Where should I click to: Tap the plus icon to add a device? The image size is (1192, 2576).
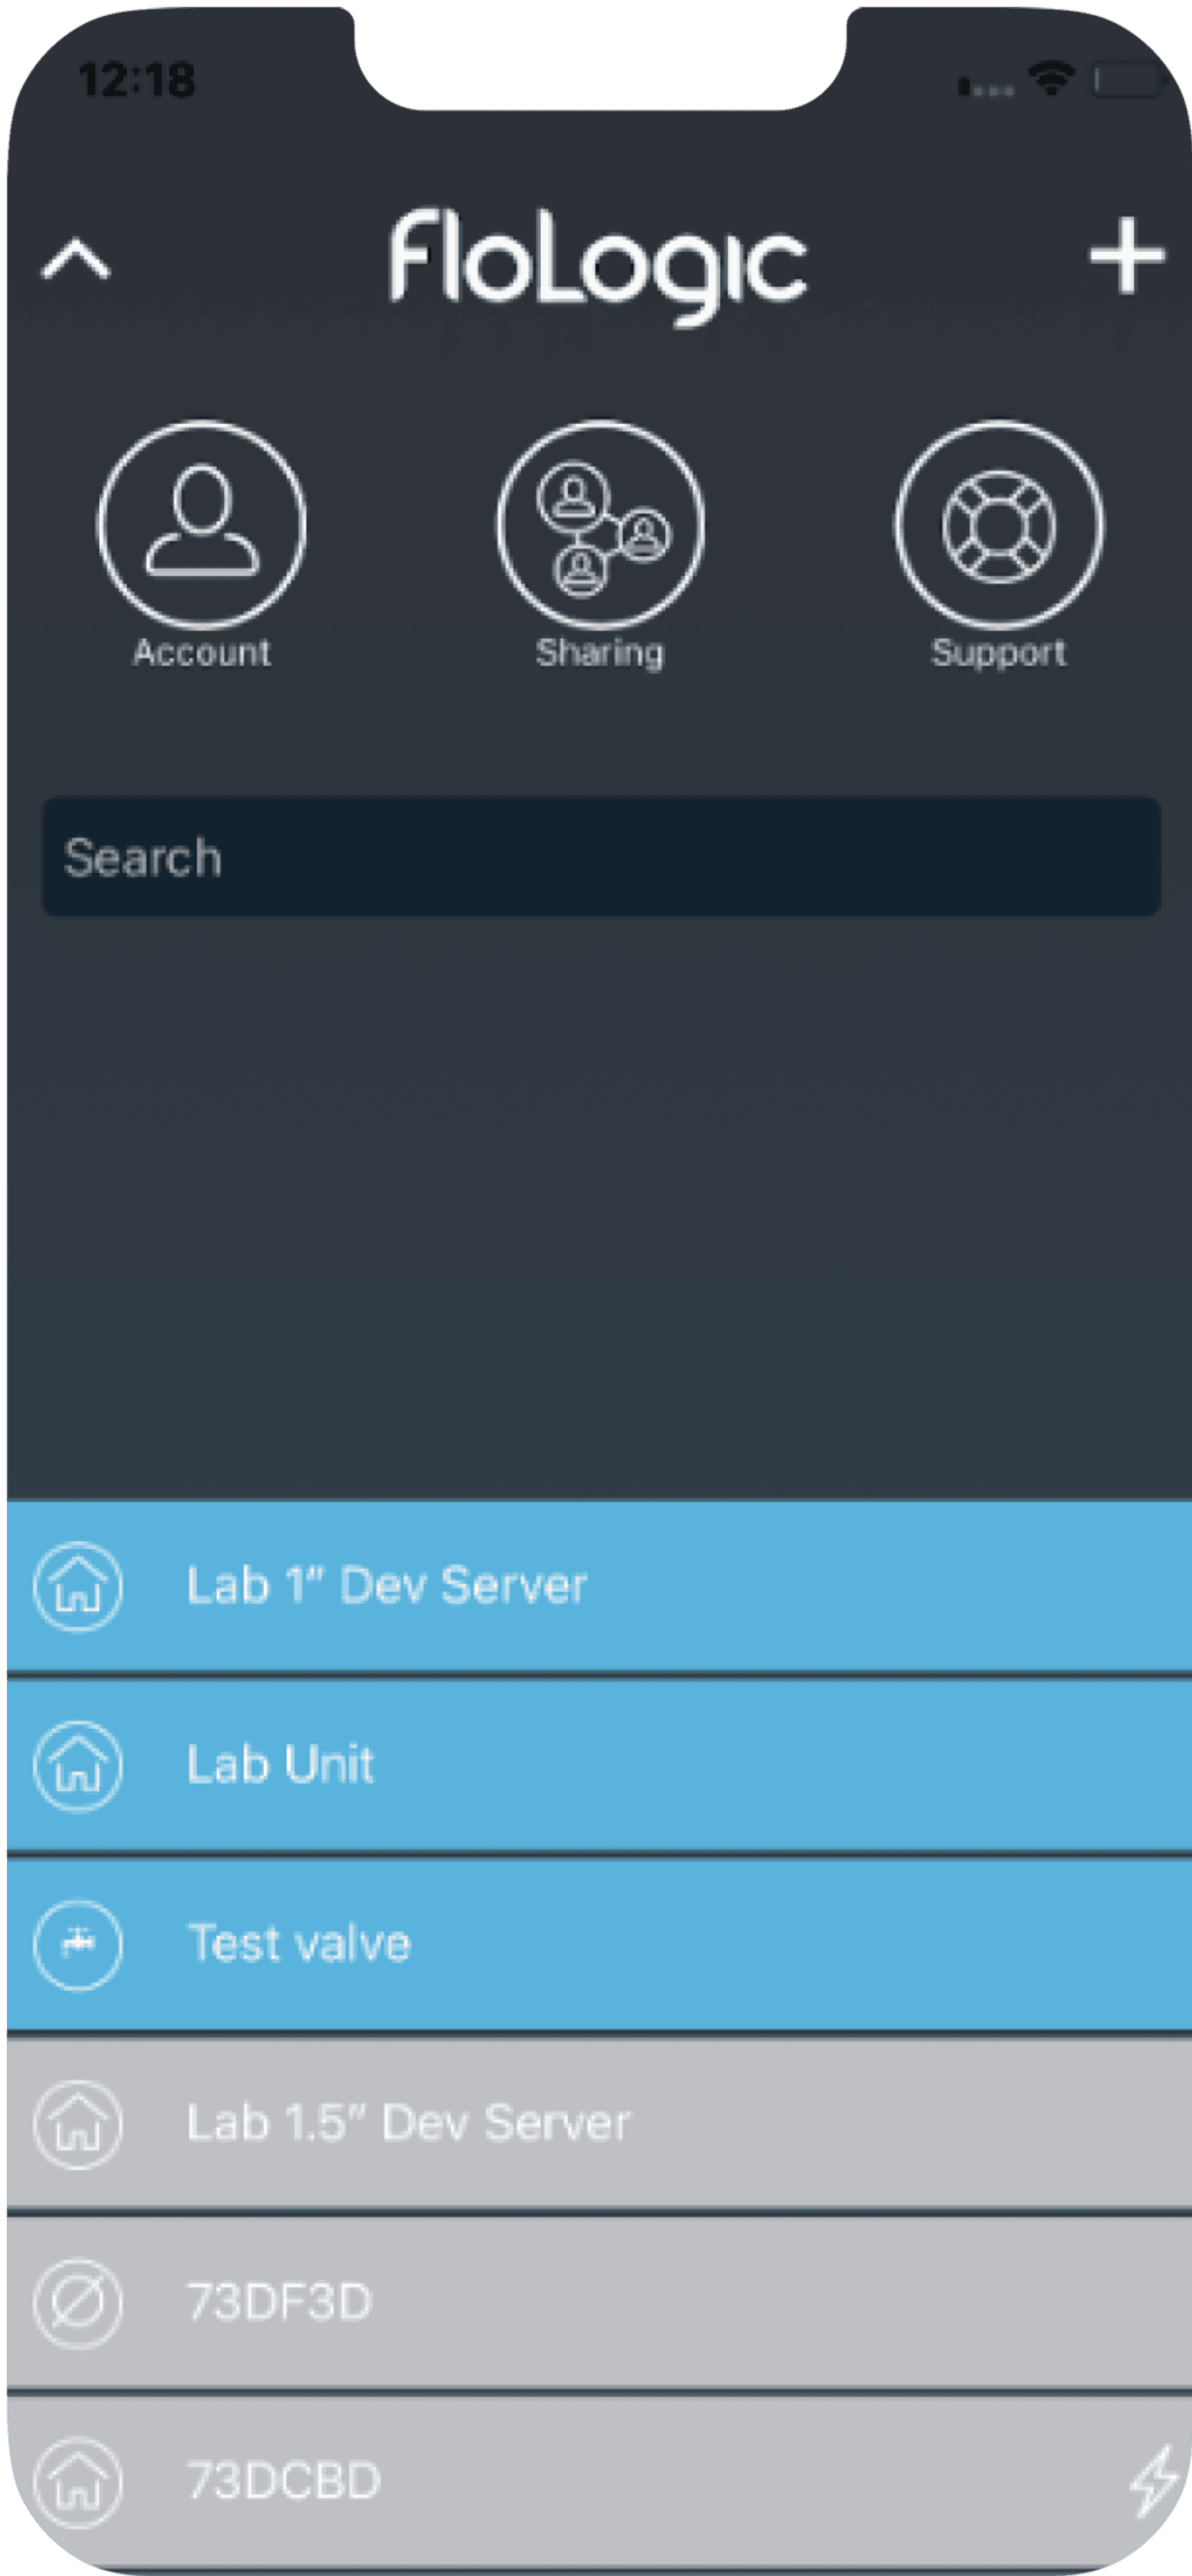[x=1127, y=255]
